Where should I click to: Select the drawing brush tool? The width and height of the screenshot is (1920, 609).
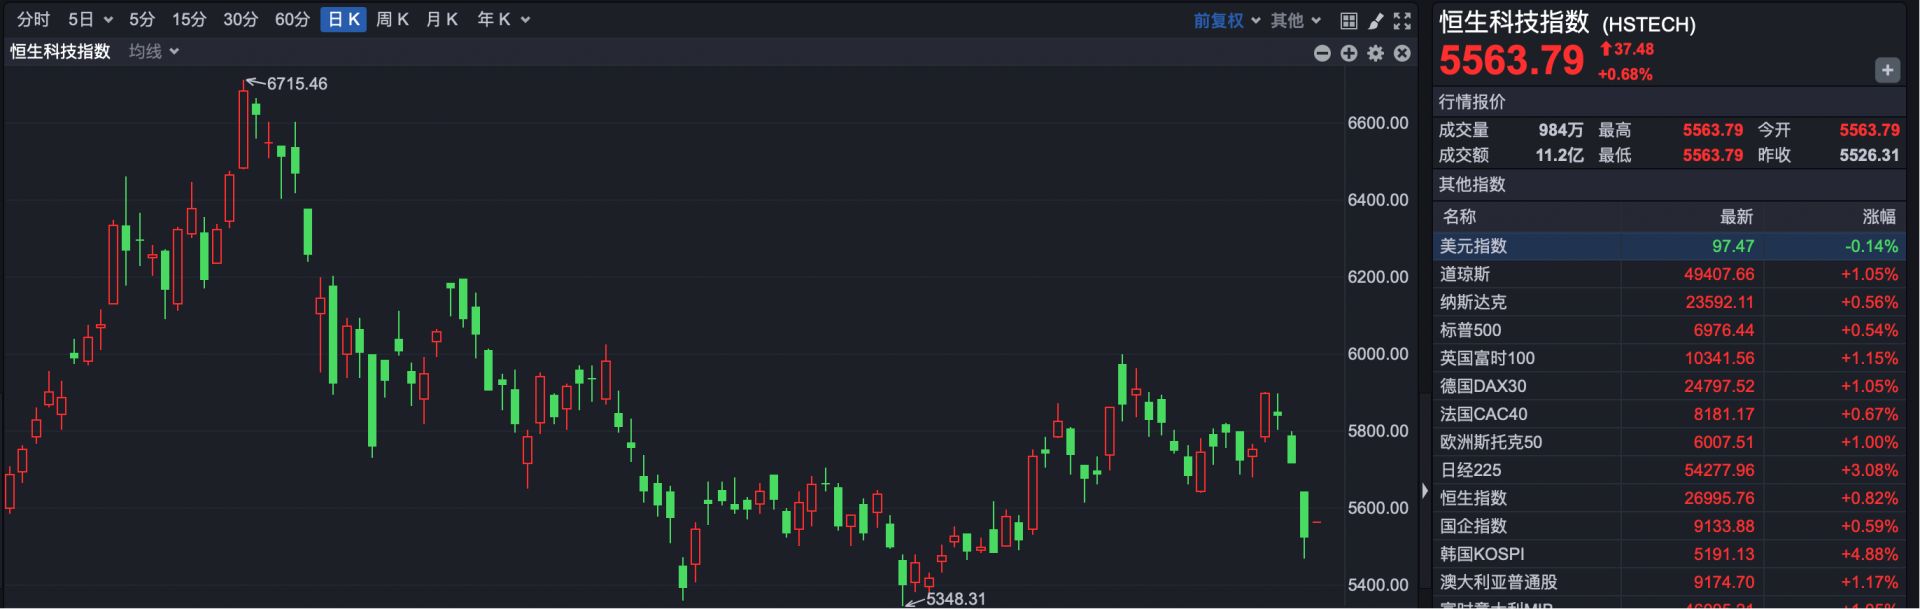tap(1376, 20)
